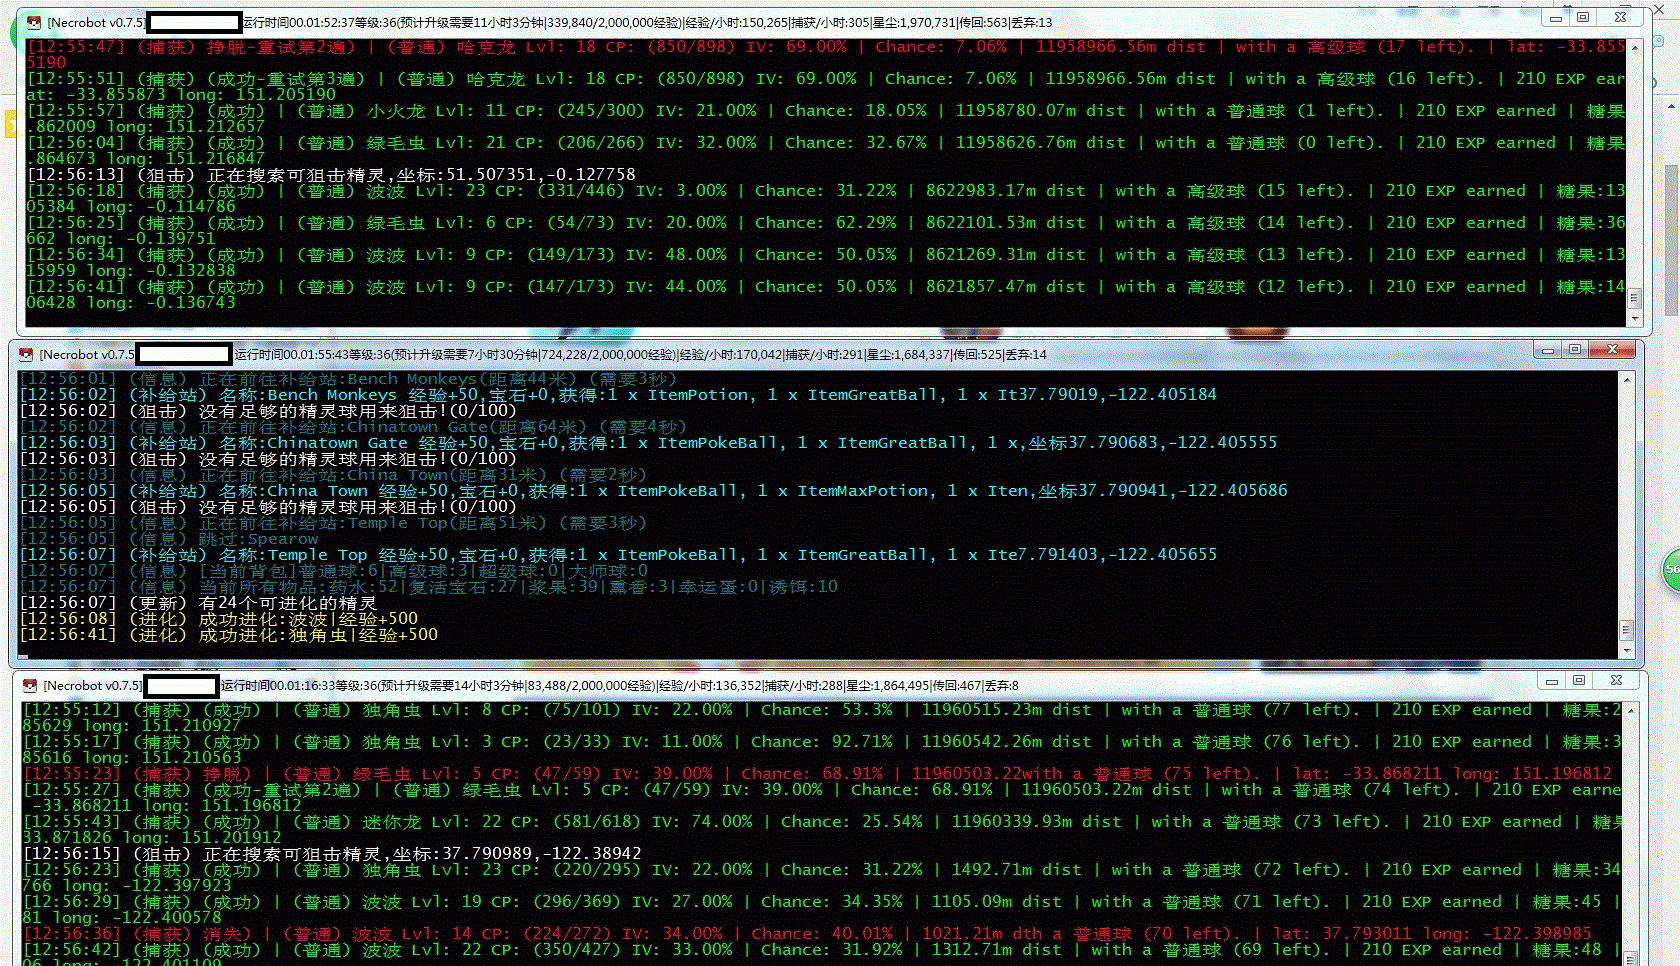Viewport: 1680px width, 966px height.
Task: Minimize the top Necrobot window
Action: pos(1555,18)
